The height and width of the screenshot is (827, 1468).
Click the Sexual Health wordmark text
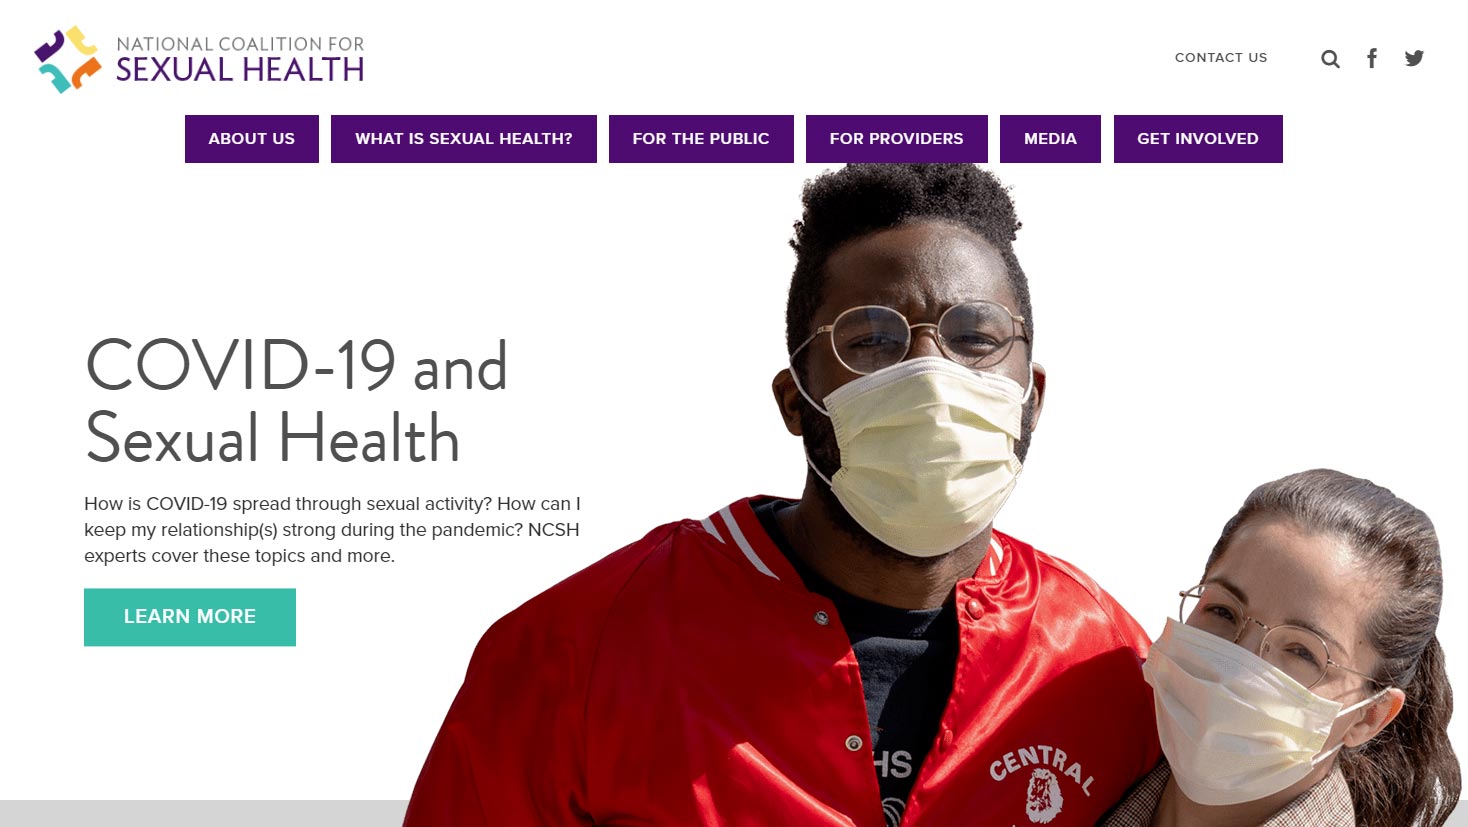[240, 70]
